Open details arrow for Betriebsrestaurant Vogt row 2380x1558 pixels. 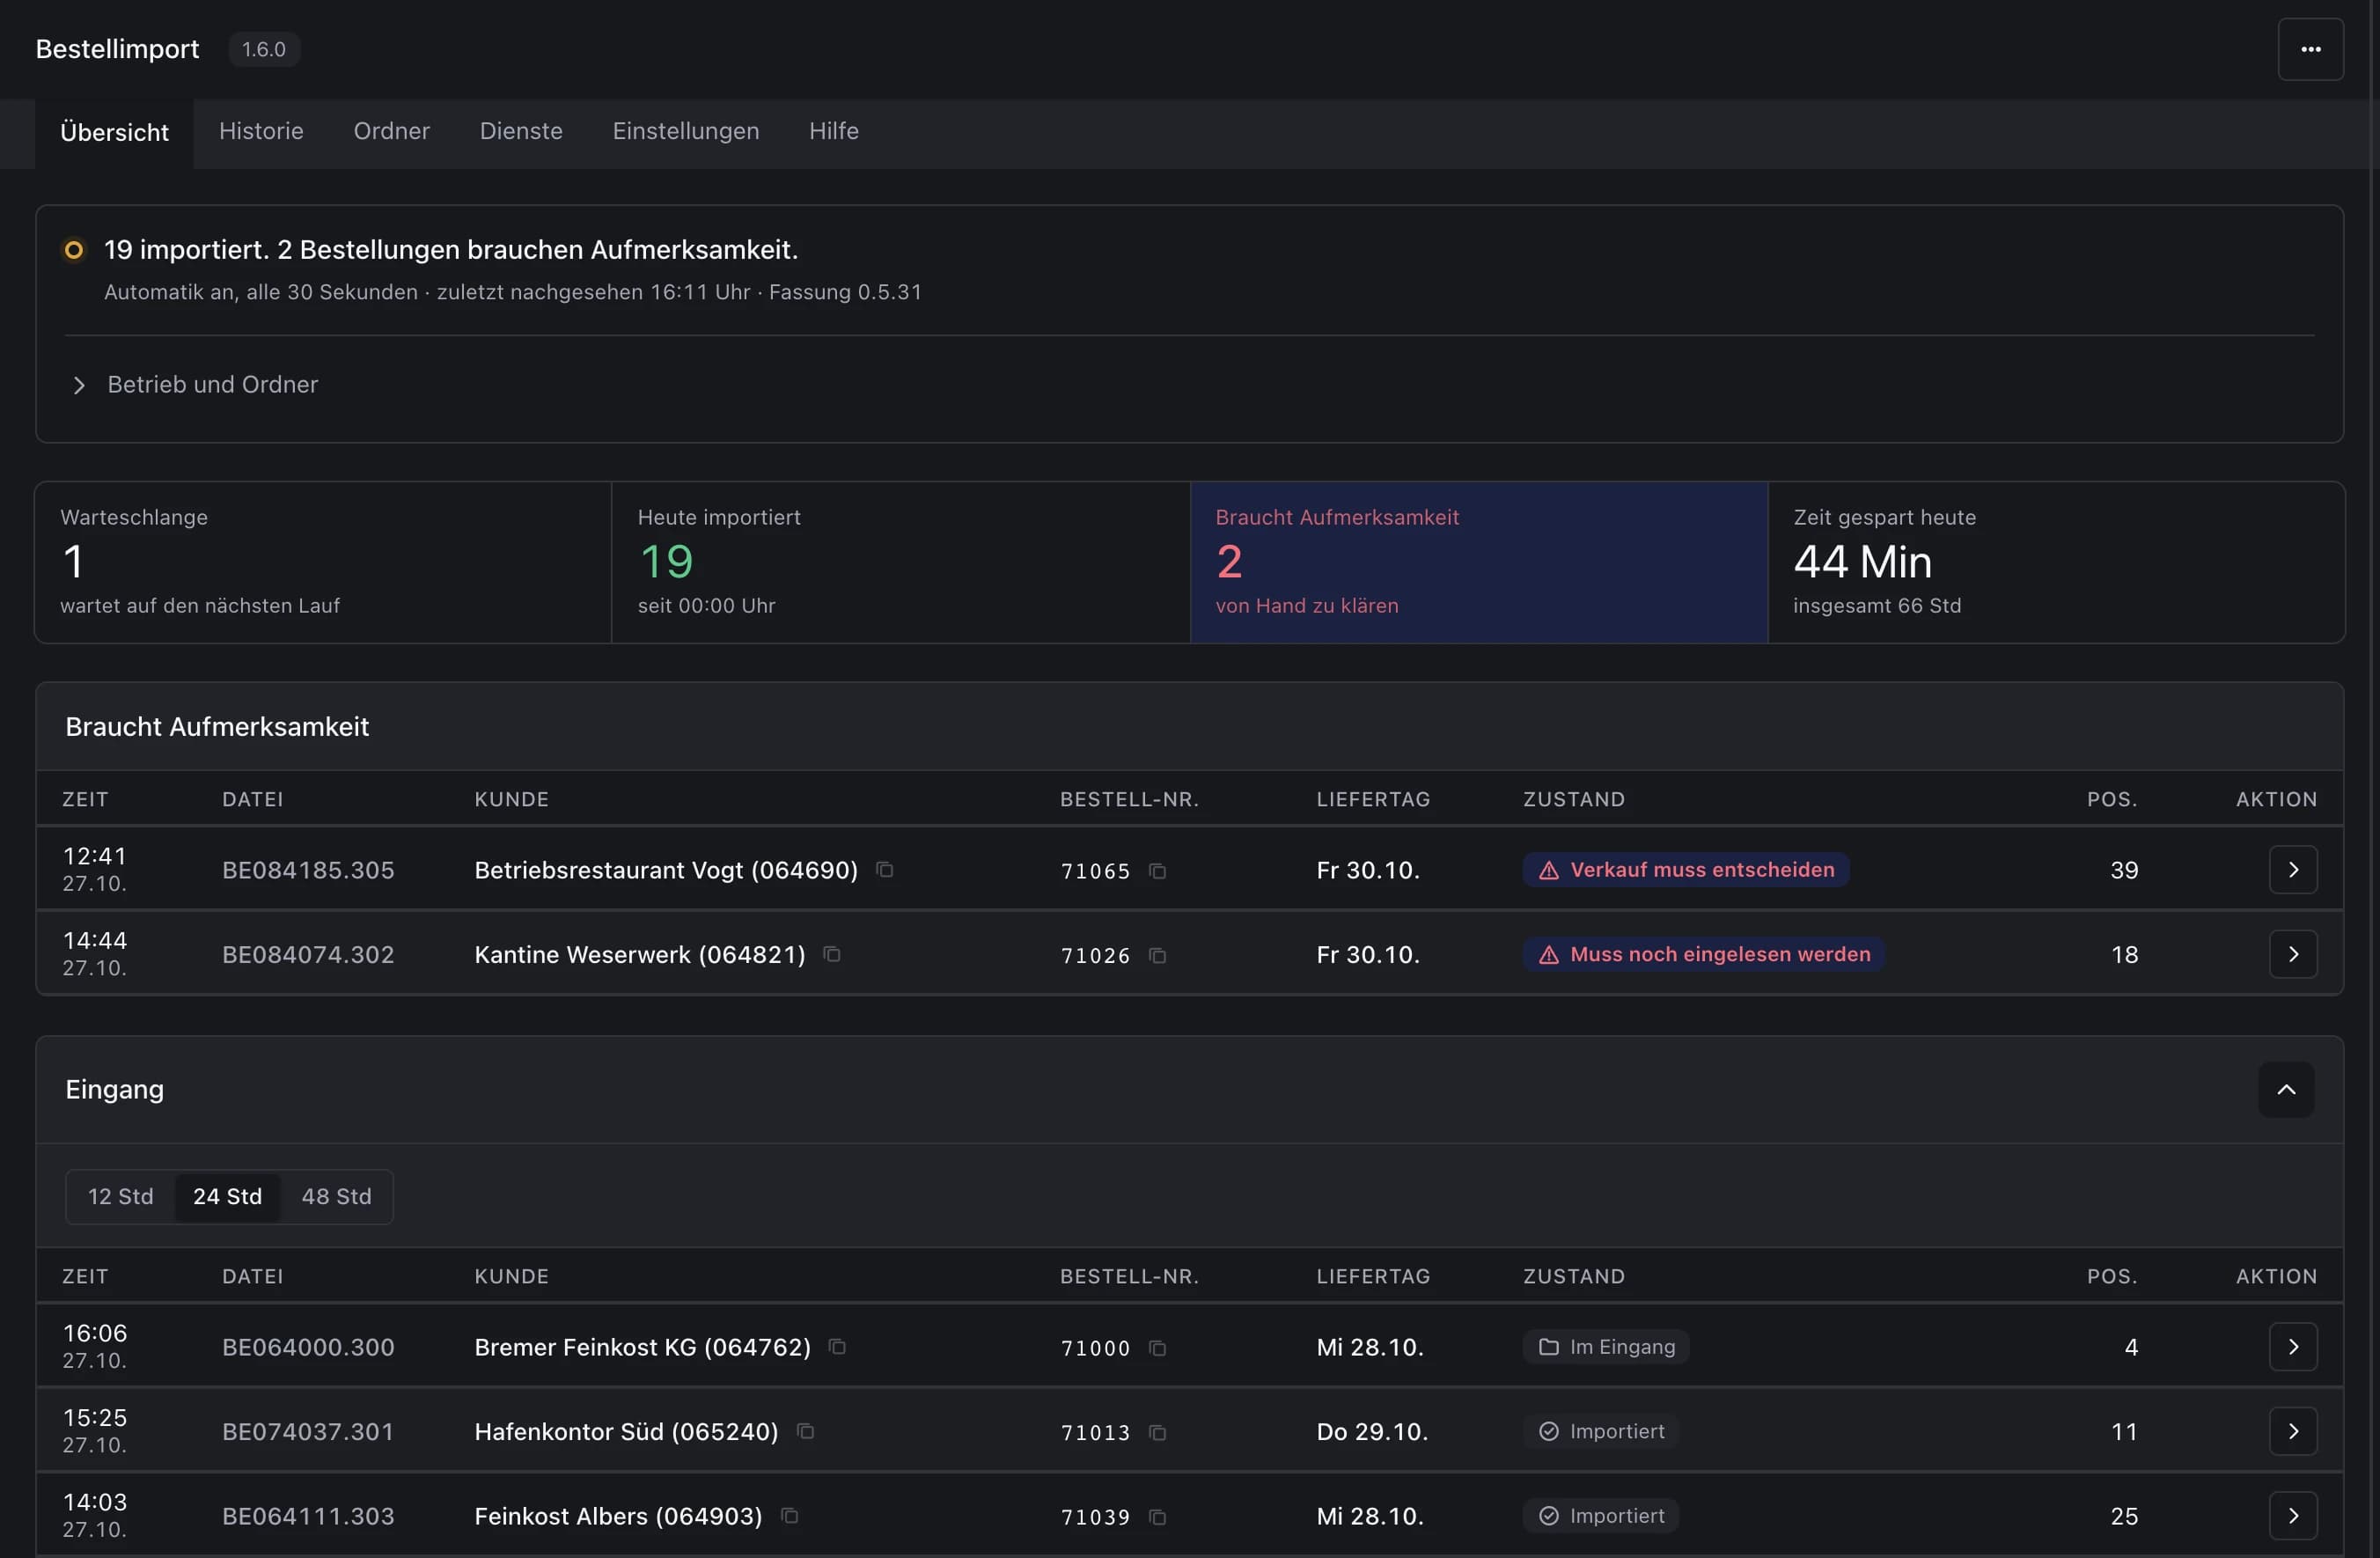pyautogui.click(x=2292, y=869)
